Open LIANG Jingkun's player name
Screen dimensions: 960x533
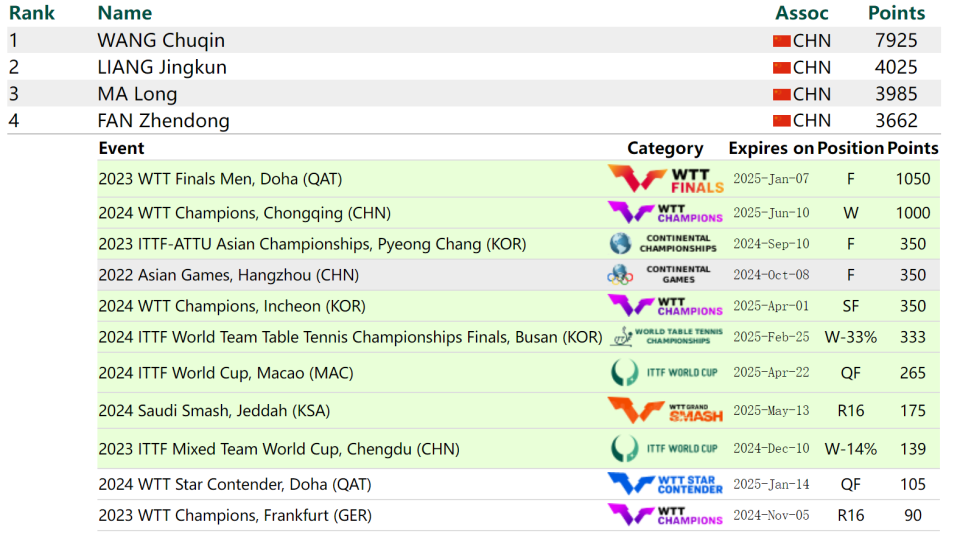coord(162,67)
